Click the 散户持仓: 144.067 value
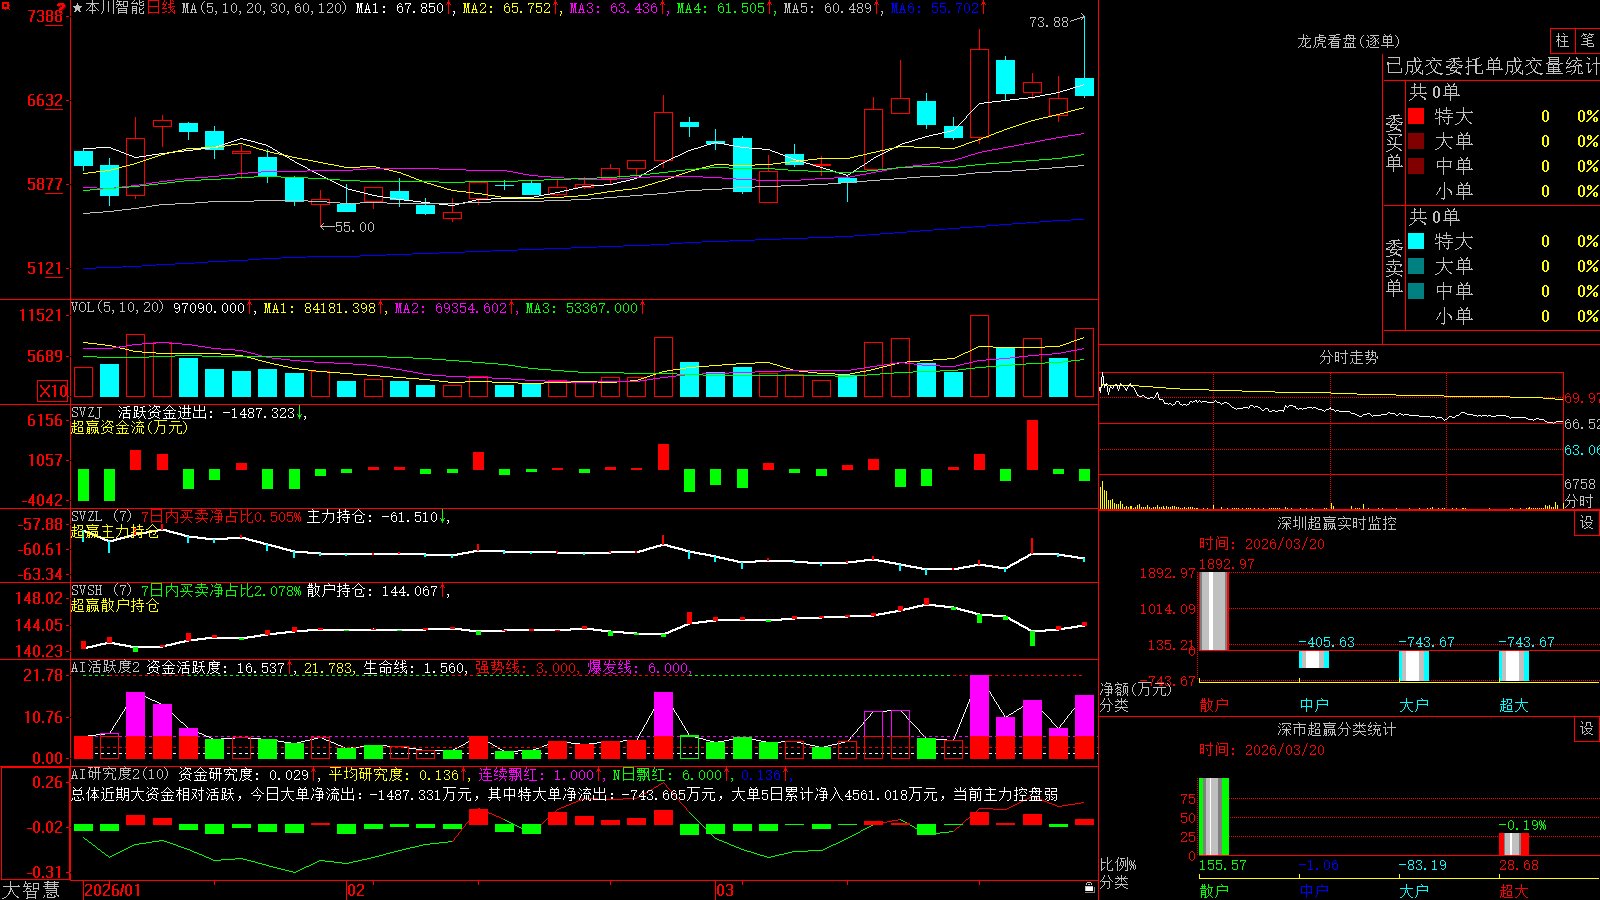 372,591
